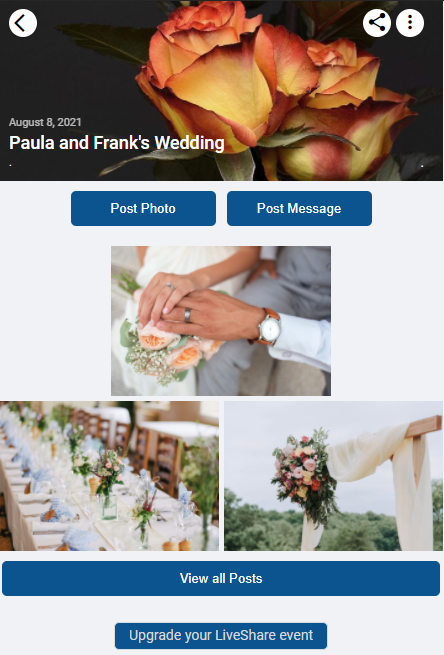This screenshot has width=444, height=655.
Task: Tap the share icon in the header
Action: (377, 23)
